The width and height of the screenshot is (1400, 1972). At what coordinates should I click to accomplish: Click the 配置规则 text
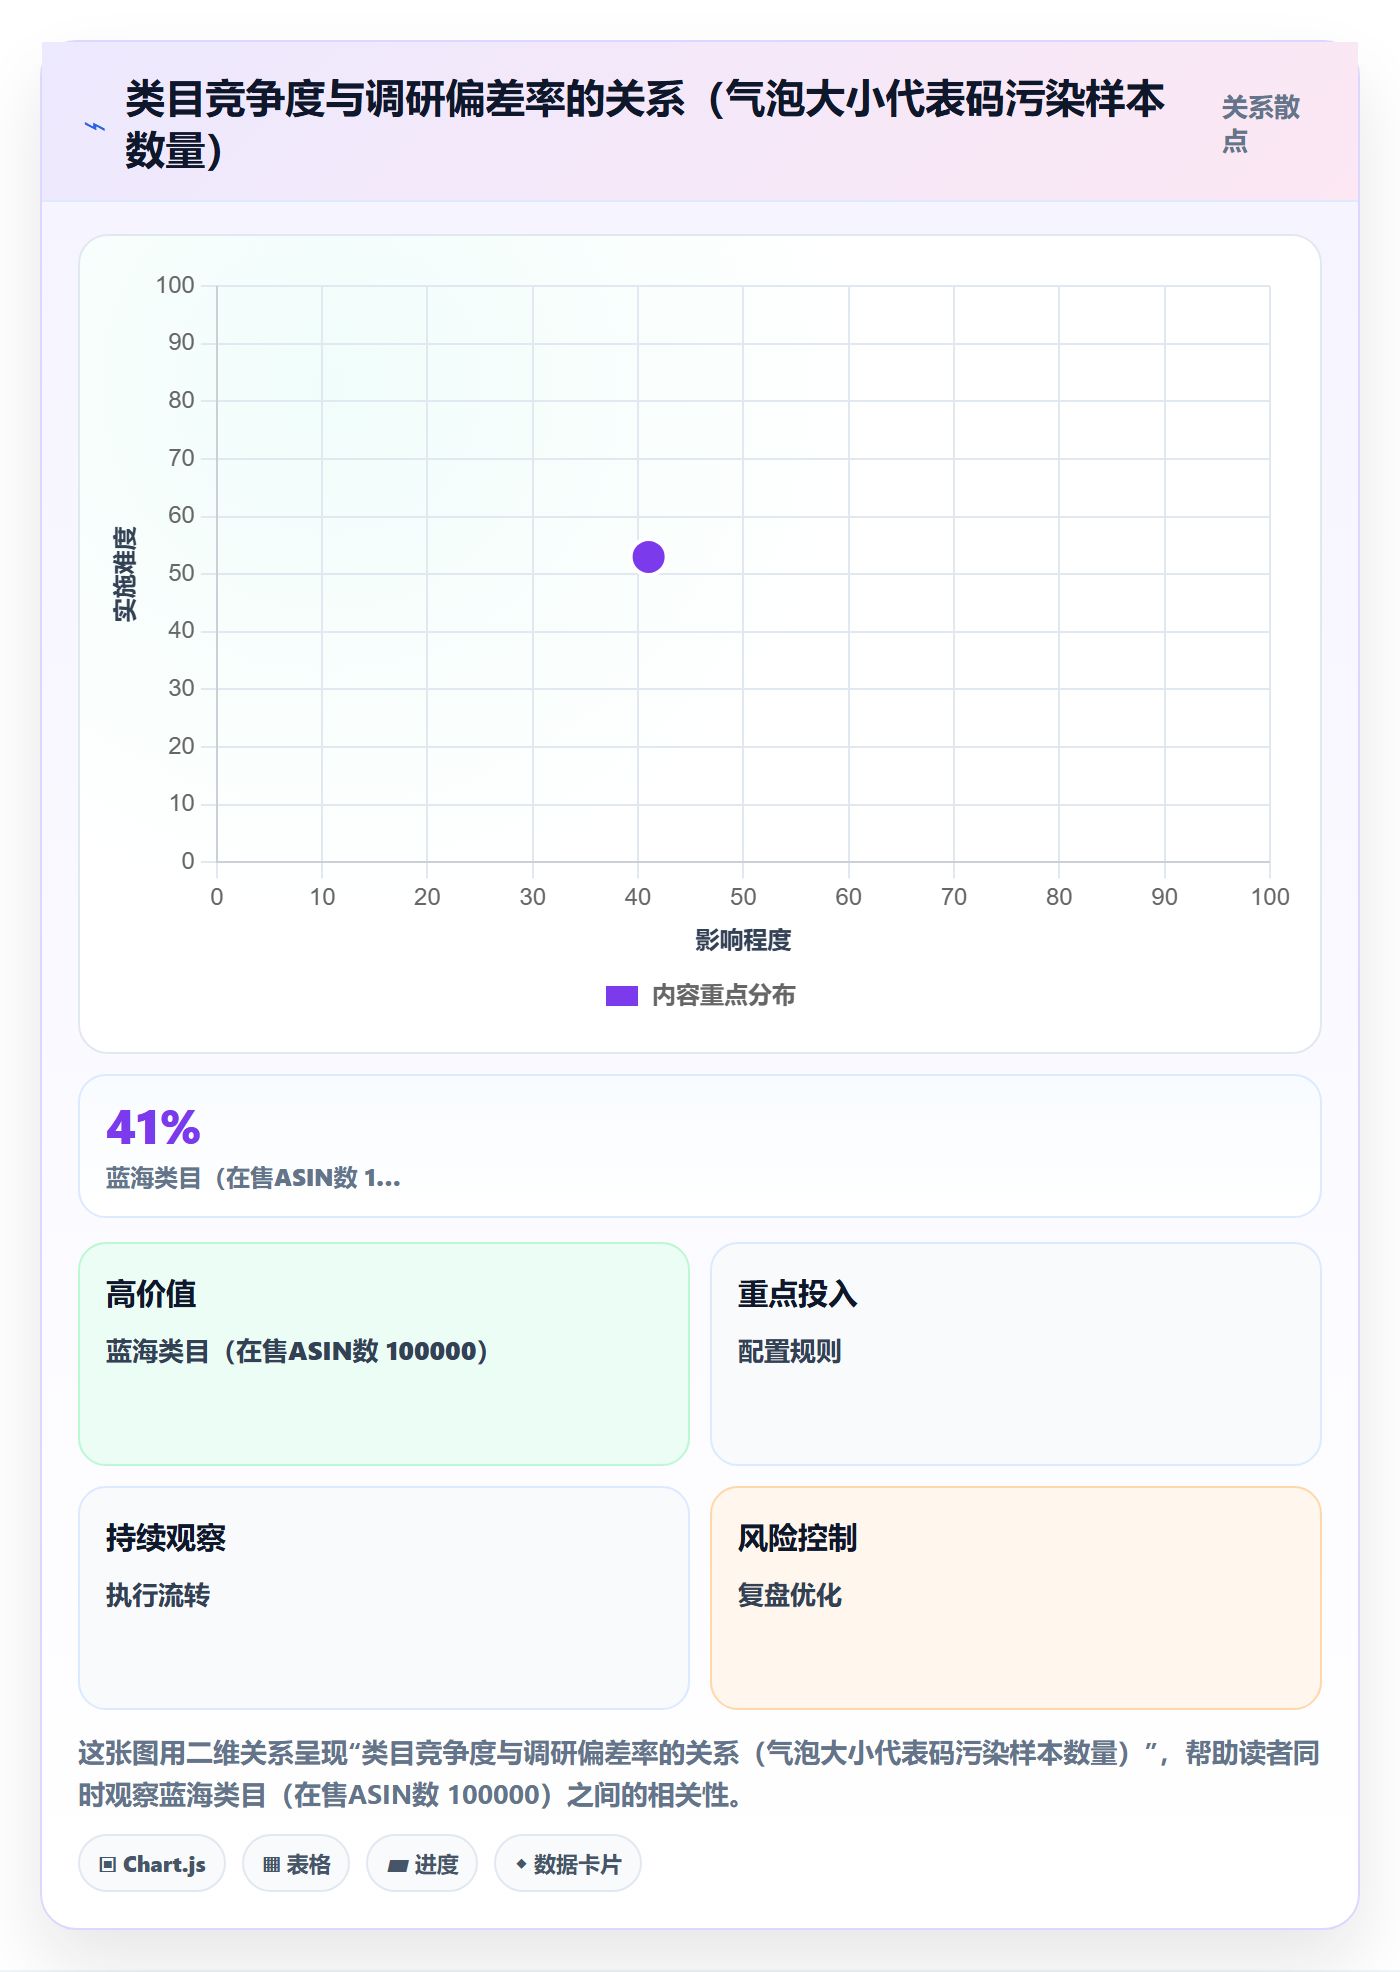(789, 1352)
